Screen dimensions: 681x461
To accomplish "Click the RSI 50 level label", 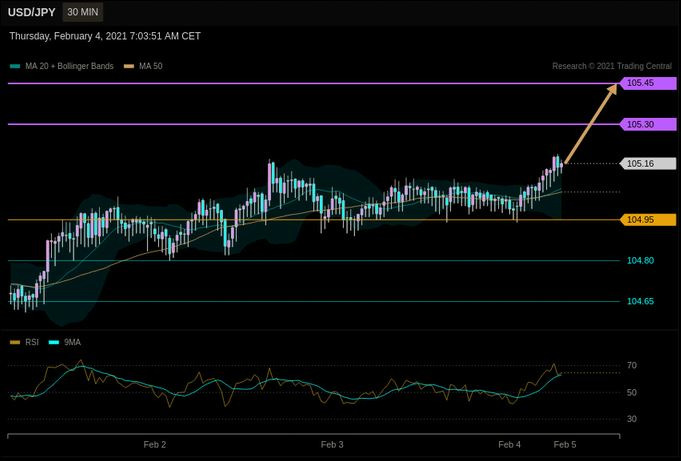I will point(632,393).
